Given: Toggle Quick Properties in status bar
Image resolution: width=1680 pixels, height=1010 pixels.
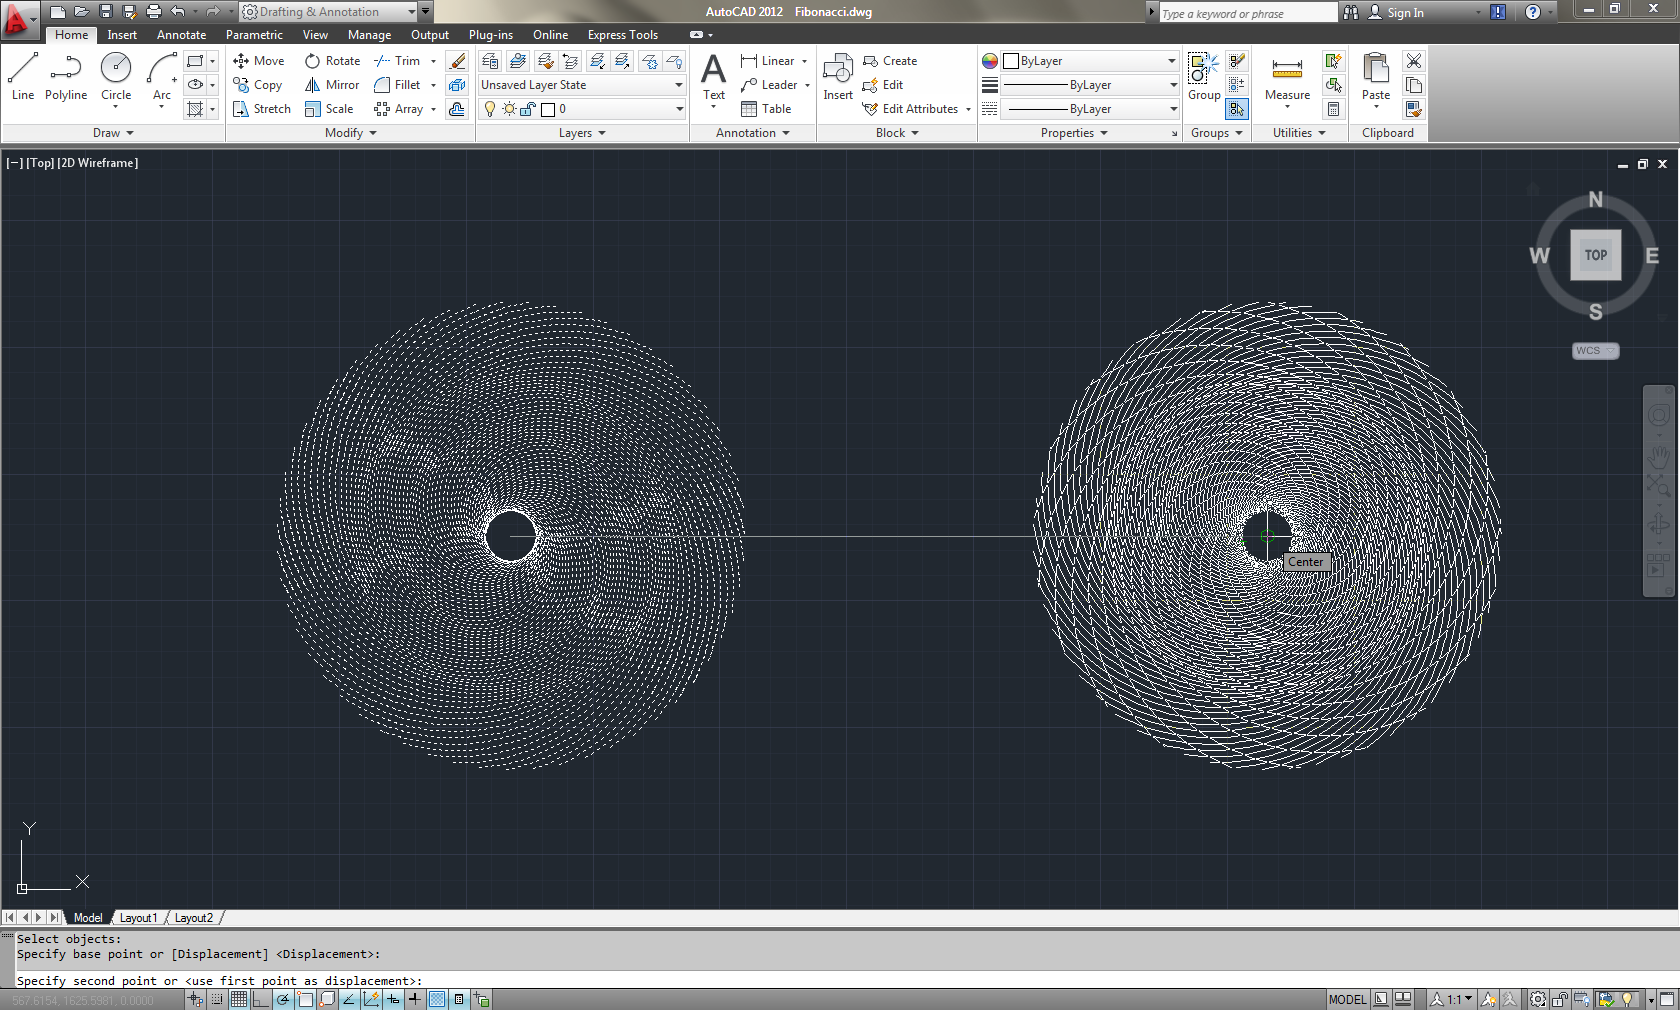Looking at the screenshot, I should click(459, 999).
